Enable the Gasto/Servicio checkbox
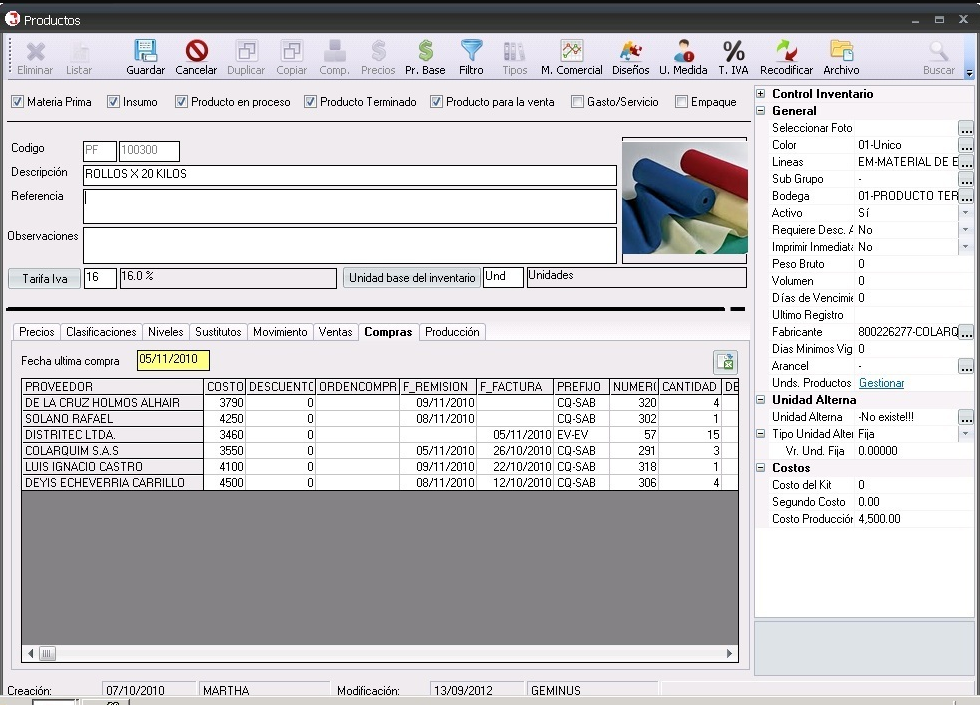The width and height of the screenshot is (980, 705). click(x=578, y=101)
